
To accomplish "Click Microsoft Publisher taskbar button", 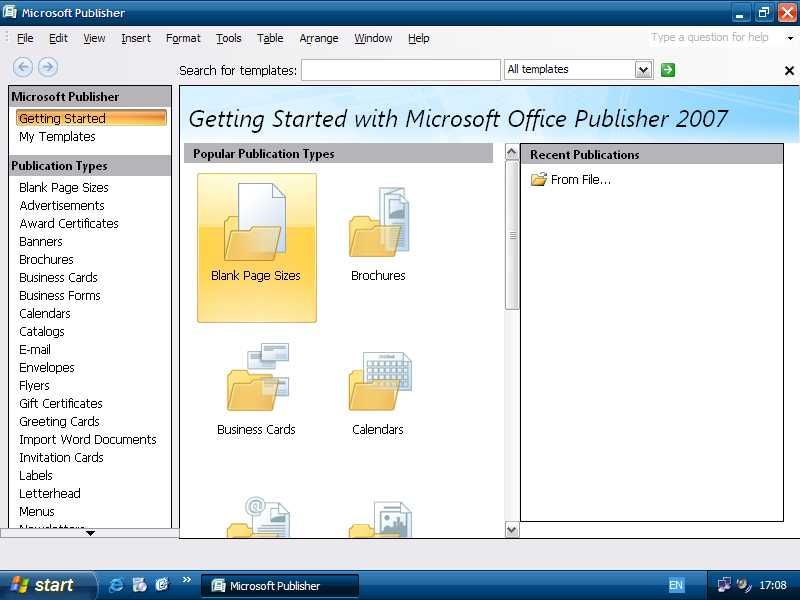I will pos(280,586).
